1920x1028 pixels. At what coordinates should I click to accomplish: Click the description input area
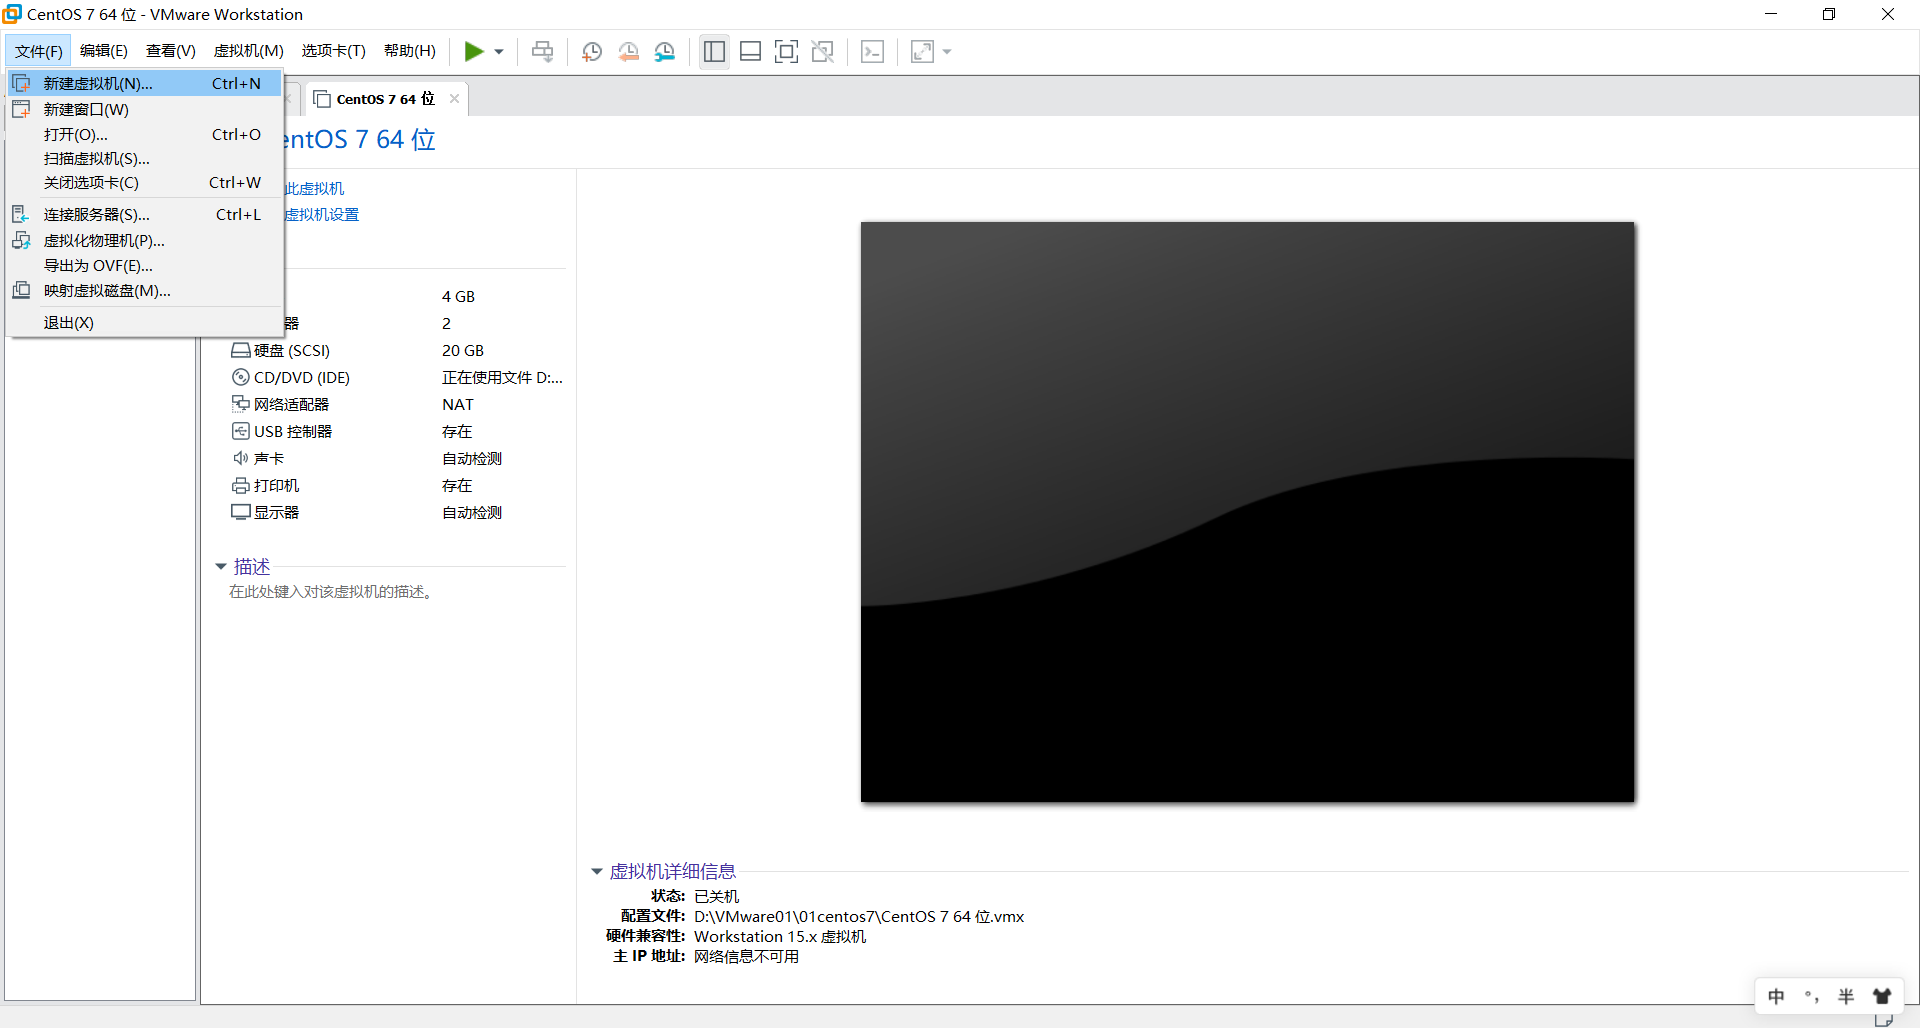tap(331, 592)
